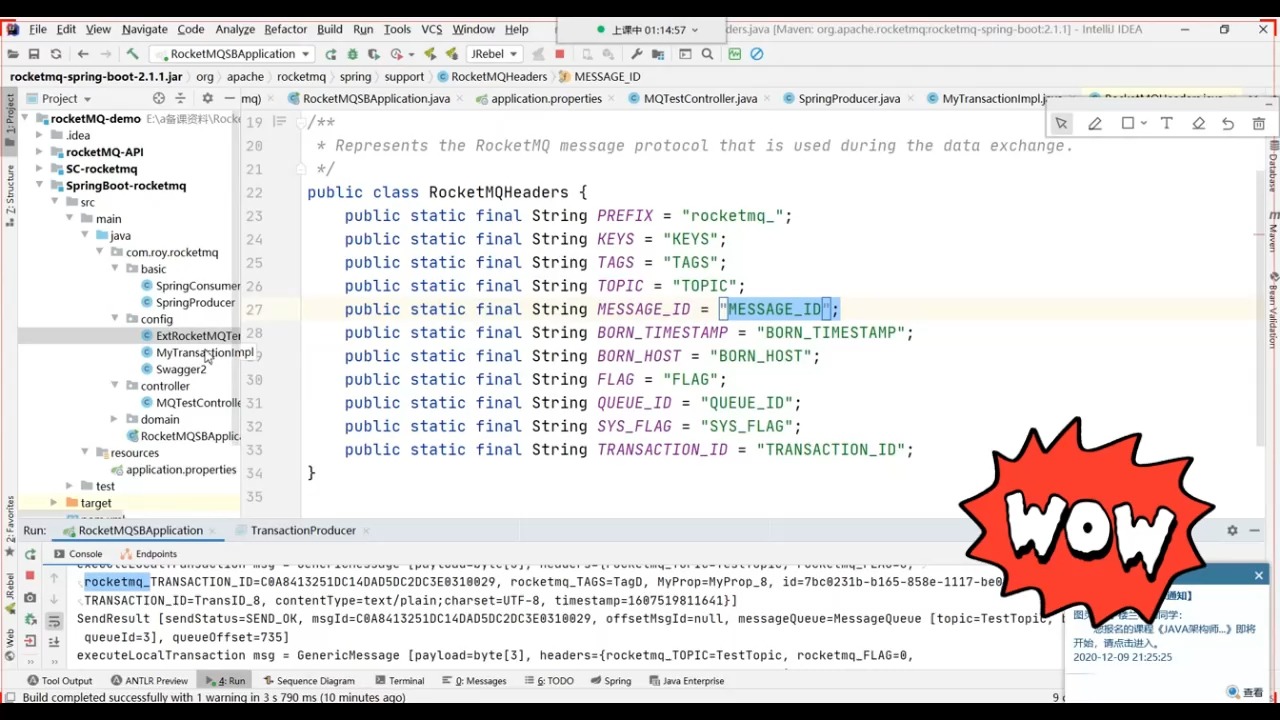The image size is (1280, 720).
Task: Stop the running process from the main toolbar
Action: coord(560,54)
